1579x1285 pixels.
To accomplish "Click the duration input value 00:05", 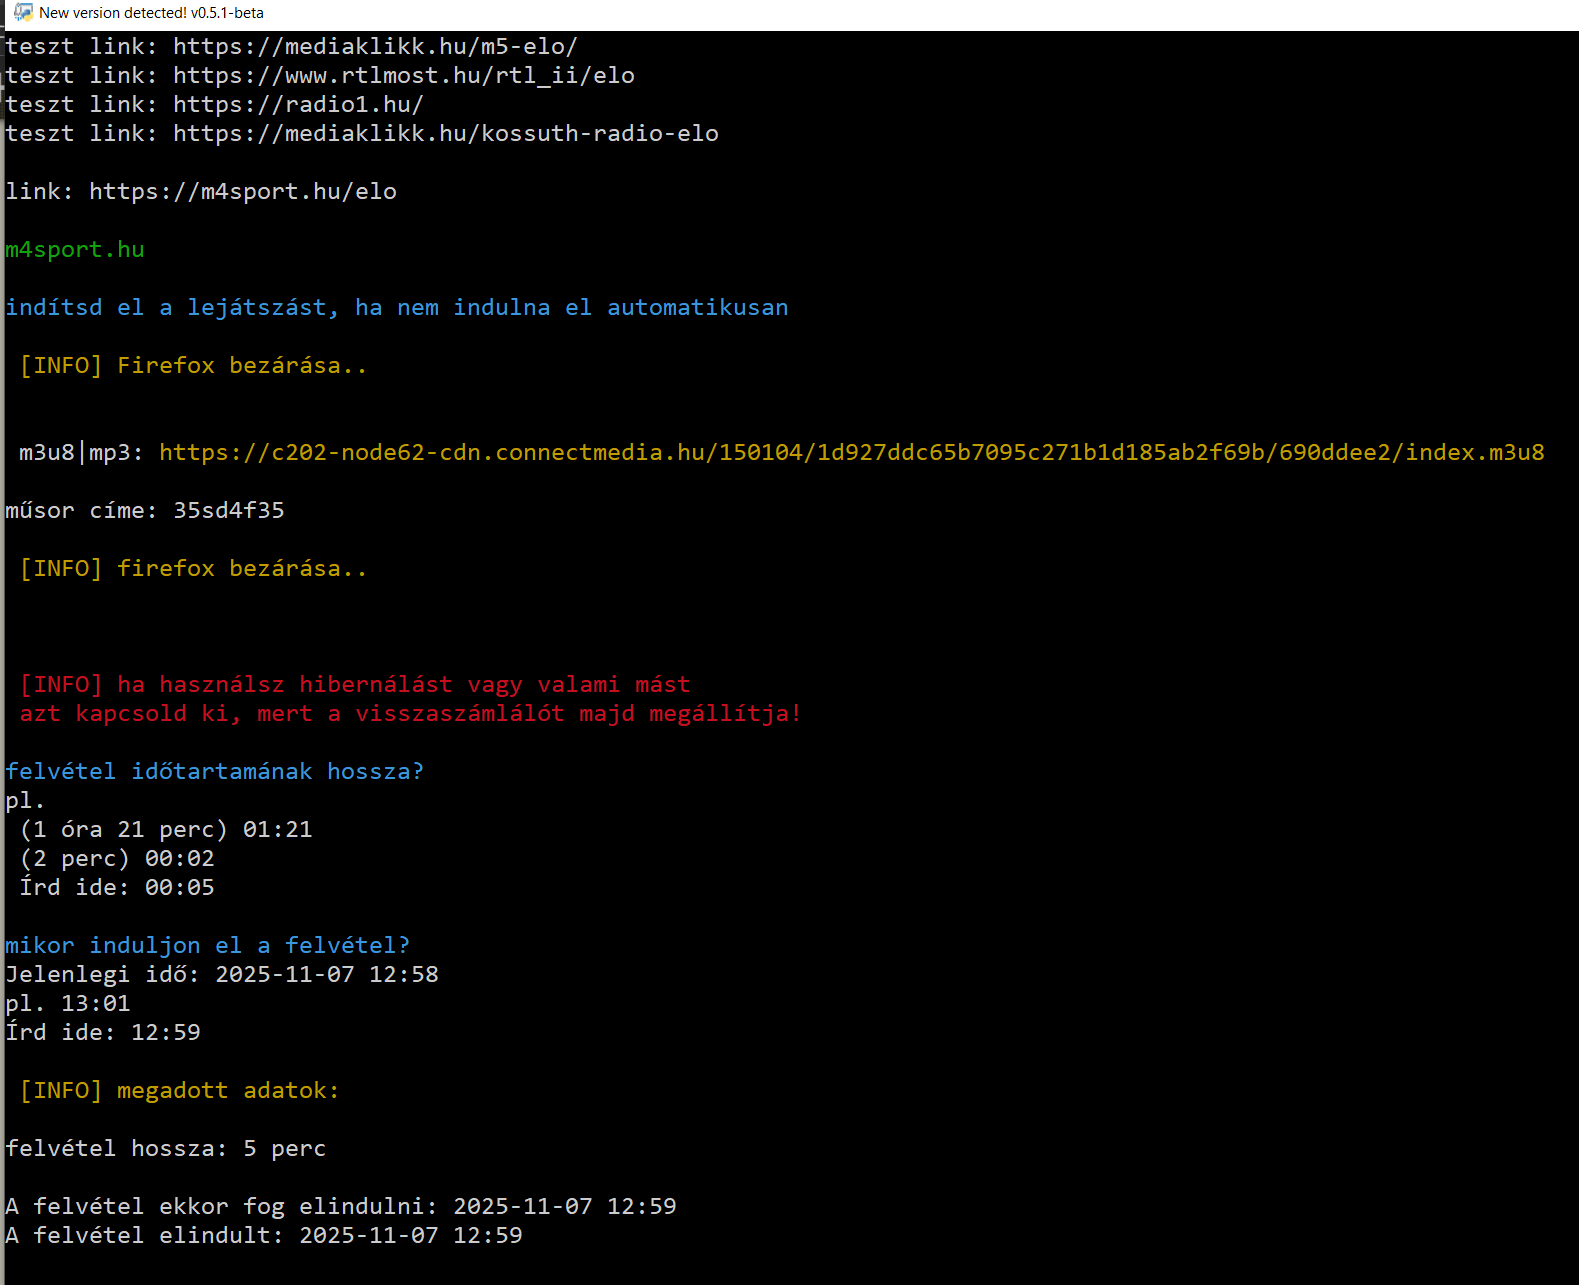I will point(180,888).
